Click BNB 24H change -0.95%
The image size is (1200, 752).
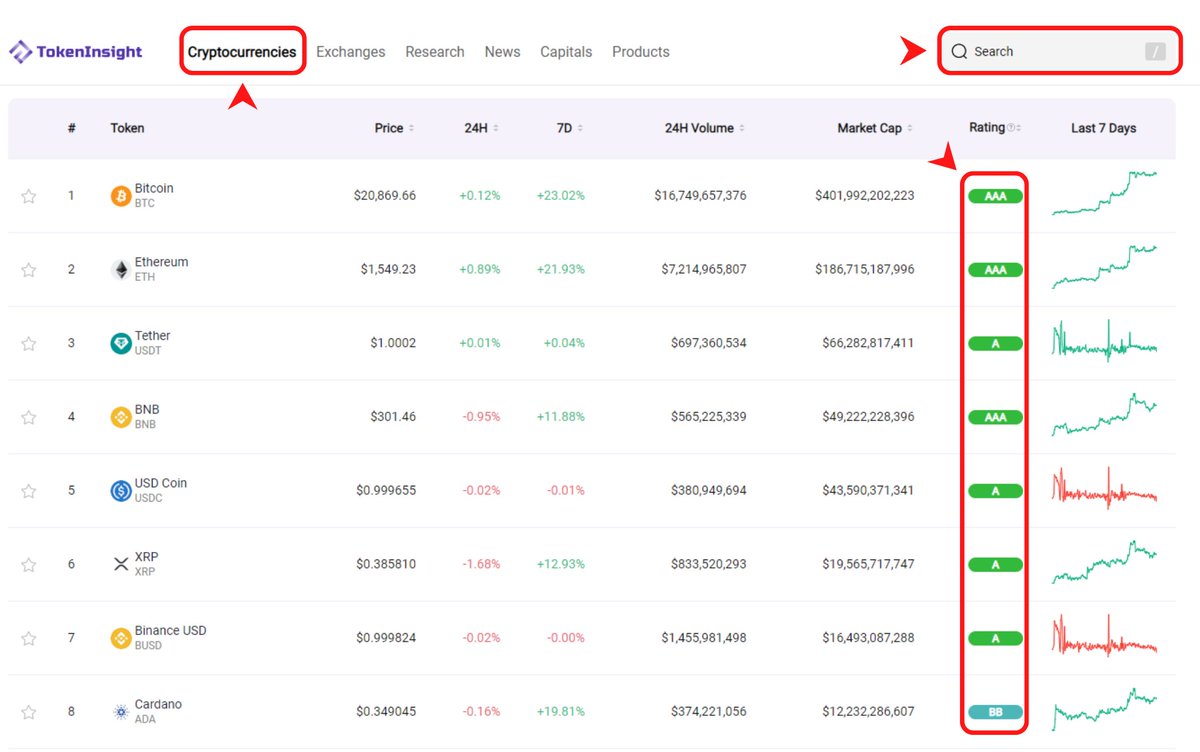point(481,417)
